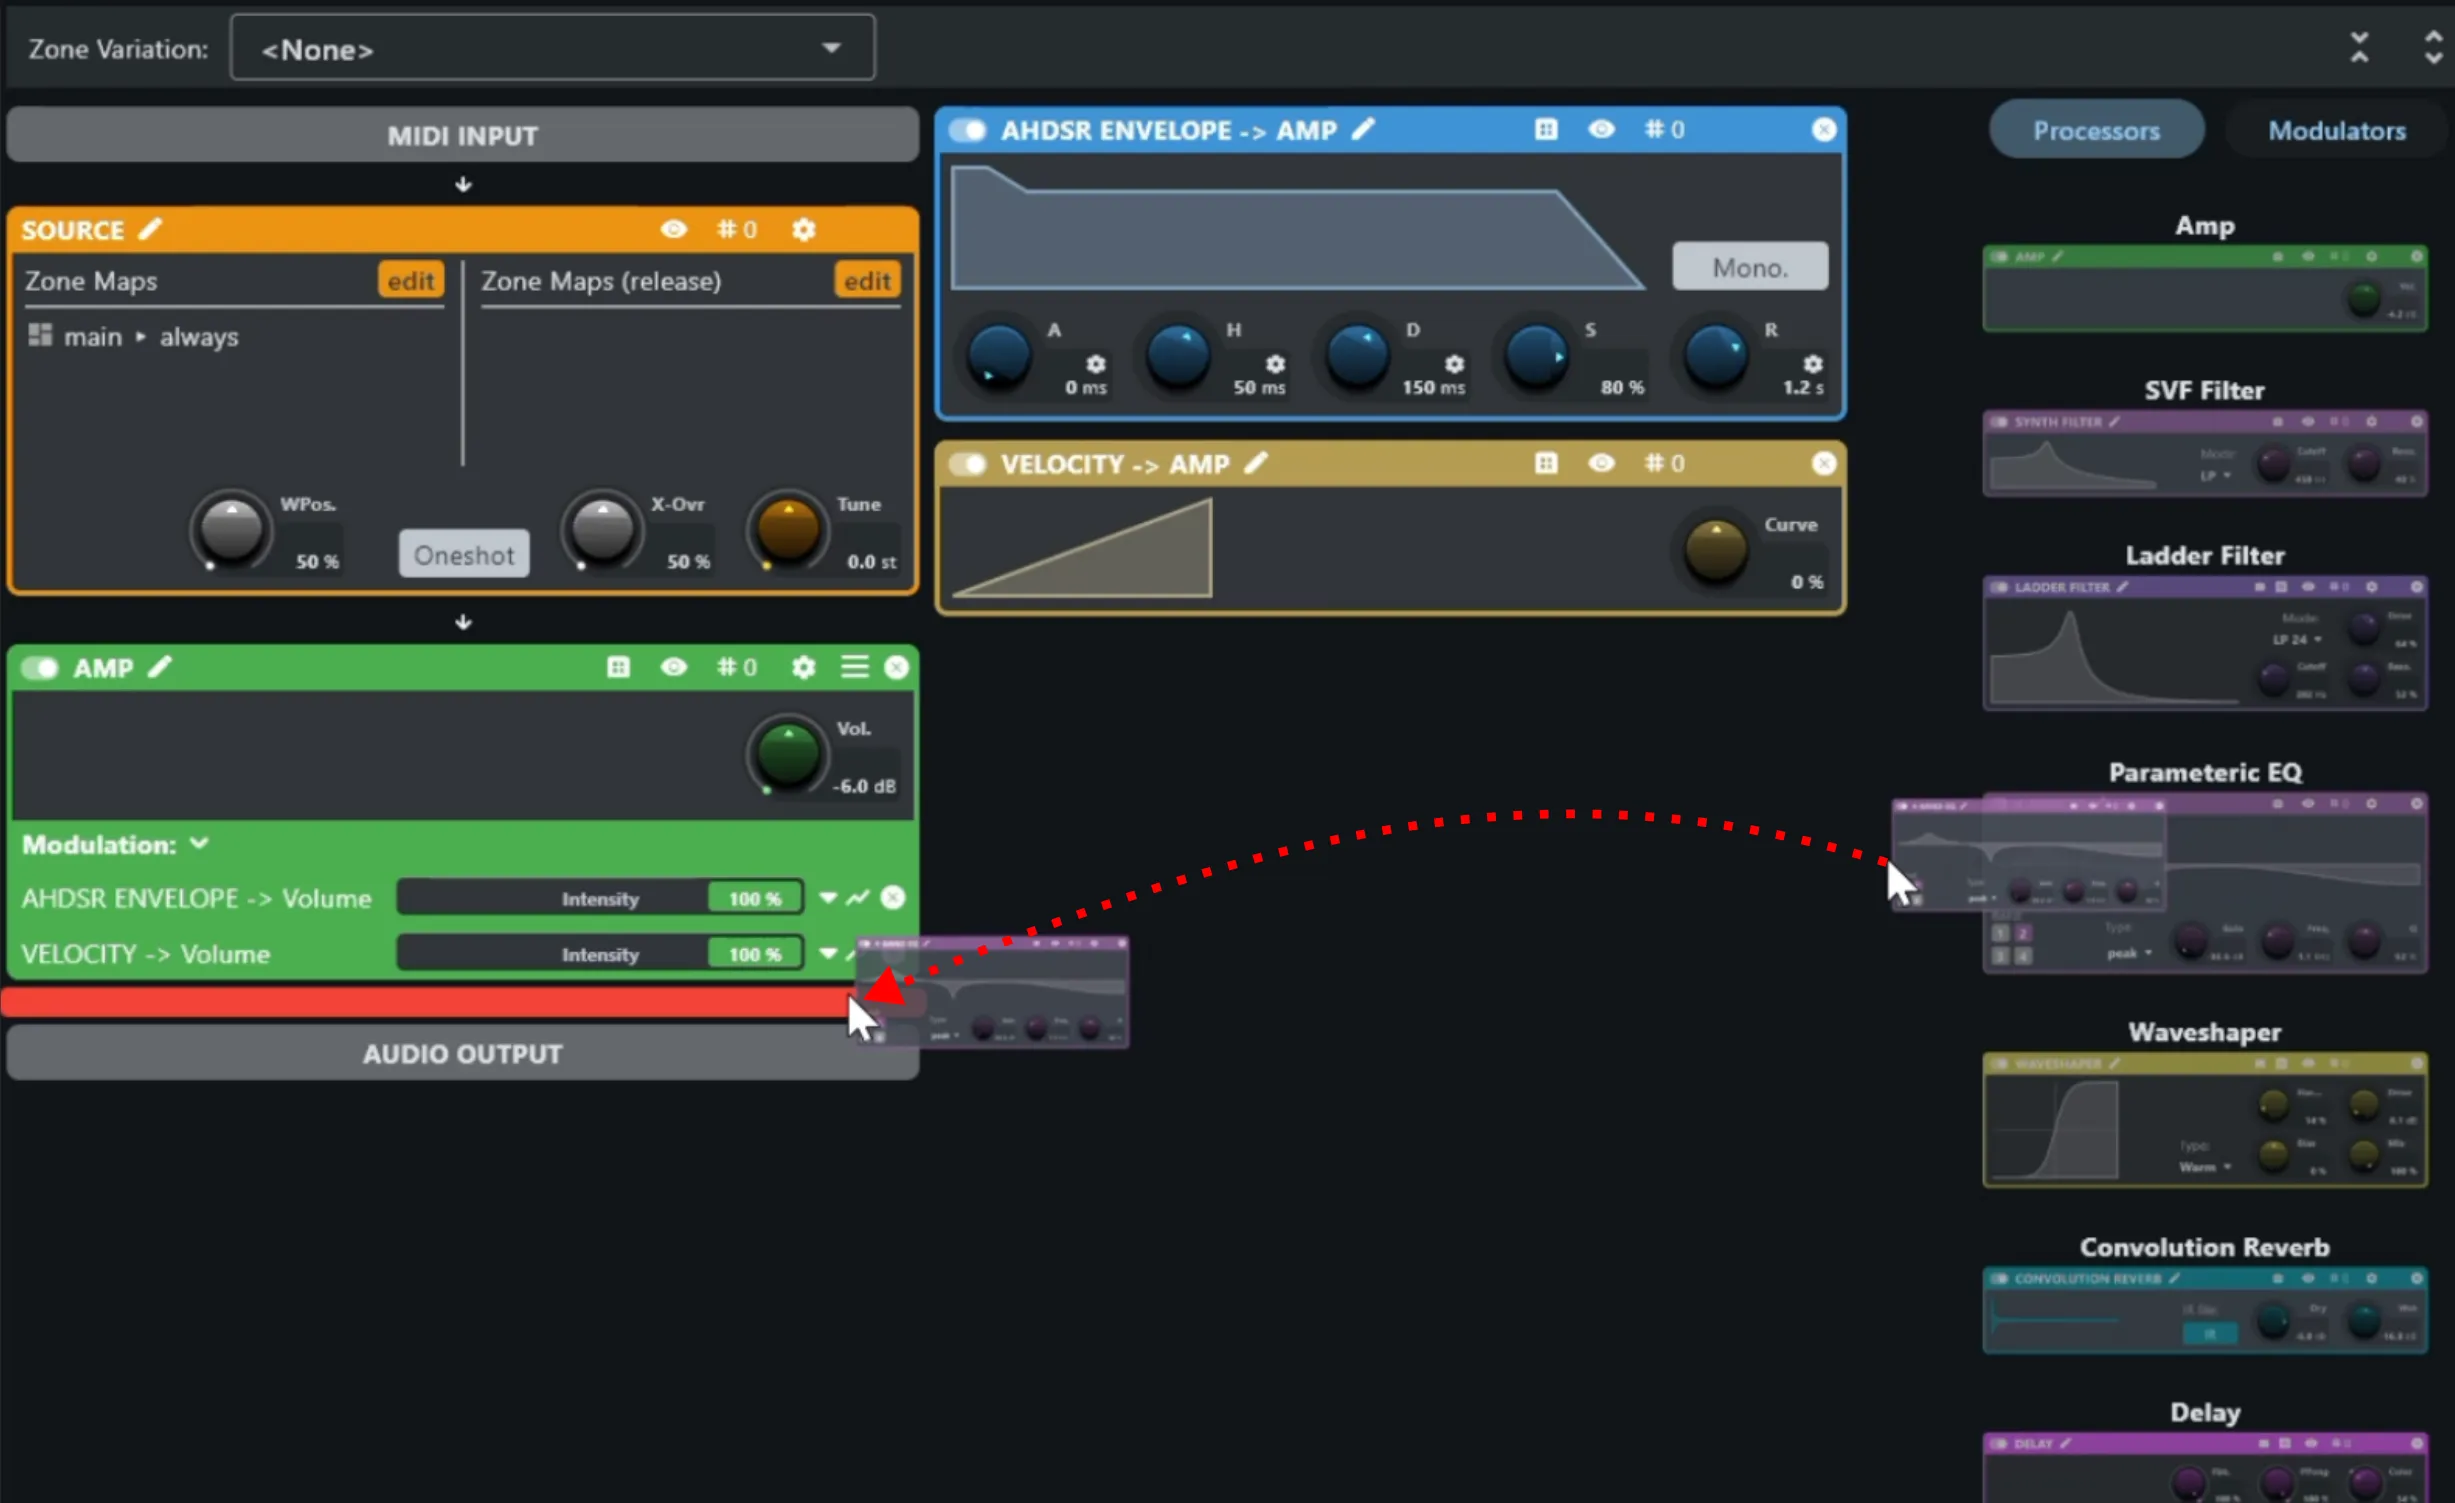Collapse the Modulation section chevron

click(x=199, y=844)
